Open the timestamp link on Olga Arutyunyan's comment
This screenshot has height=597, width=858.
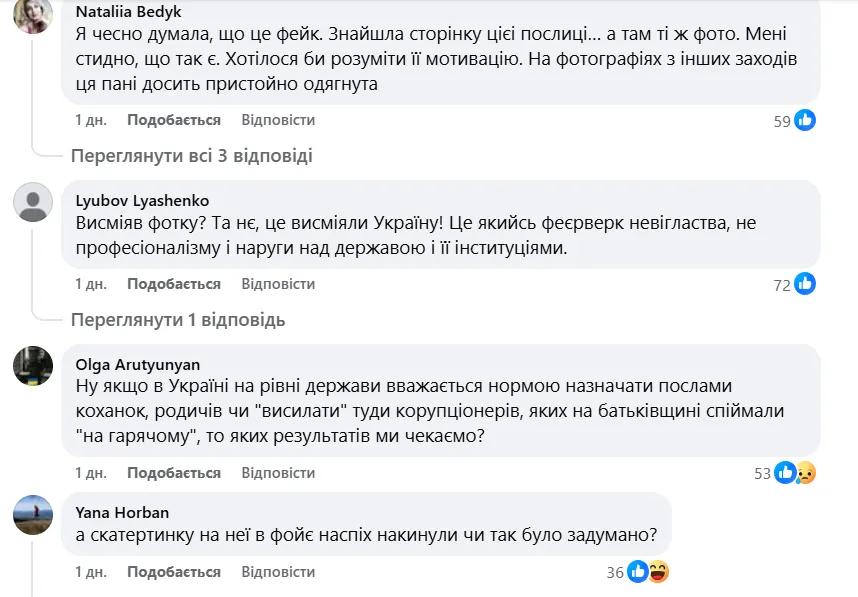[x=89, y=471]
